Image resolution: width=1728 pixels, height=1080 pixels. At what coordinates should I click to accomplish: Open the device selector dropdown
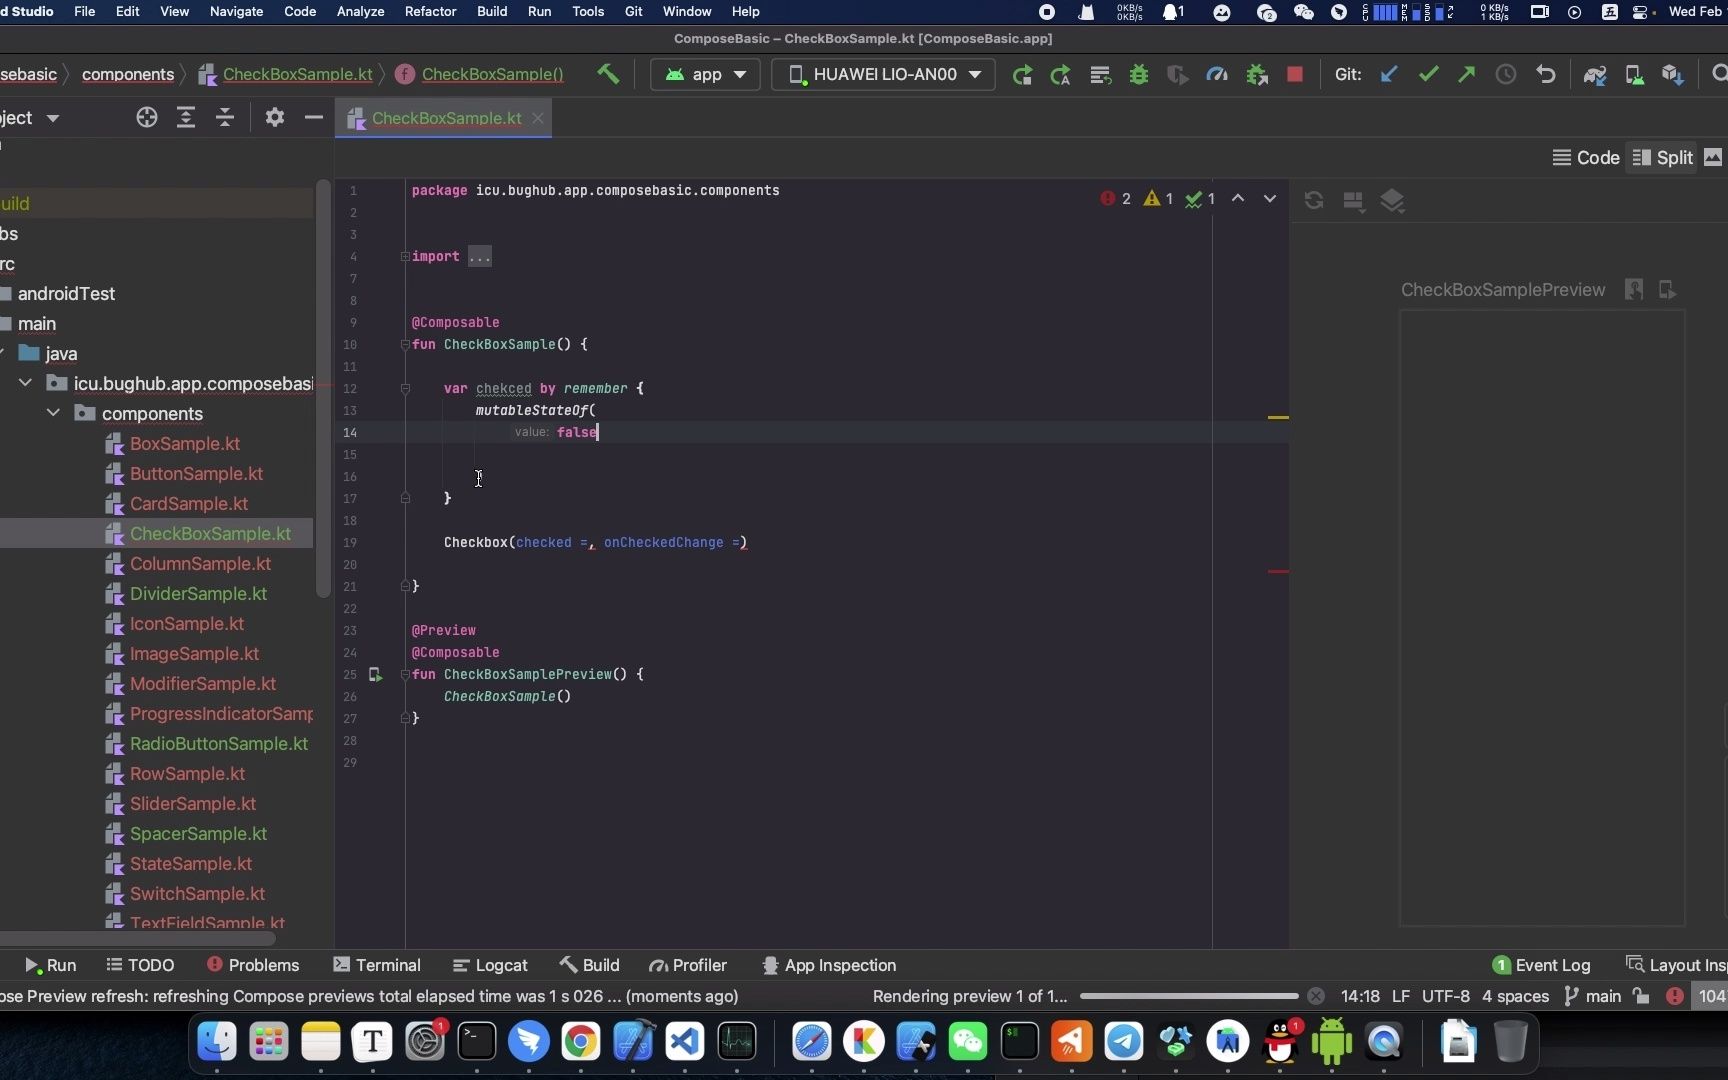(x=881, y=74)
